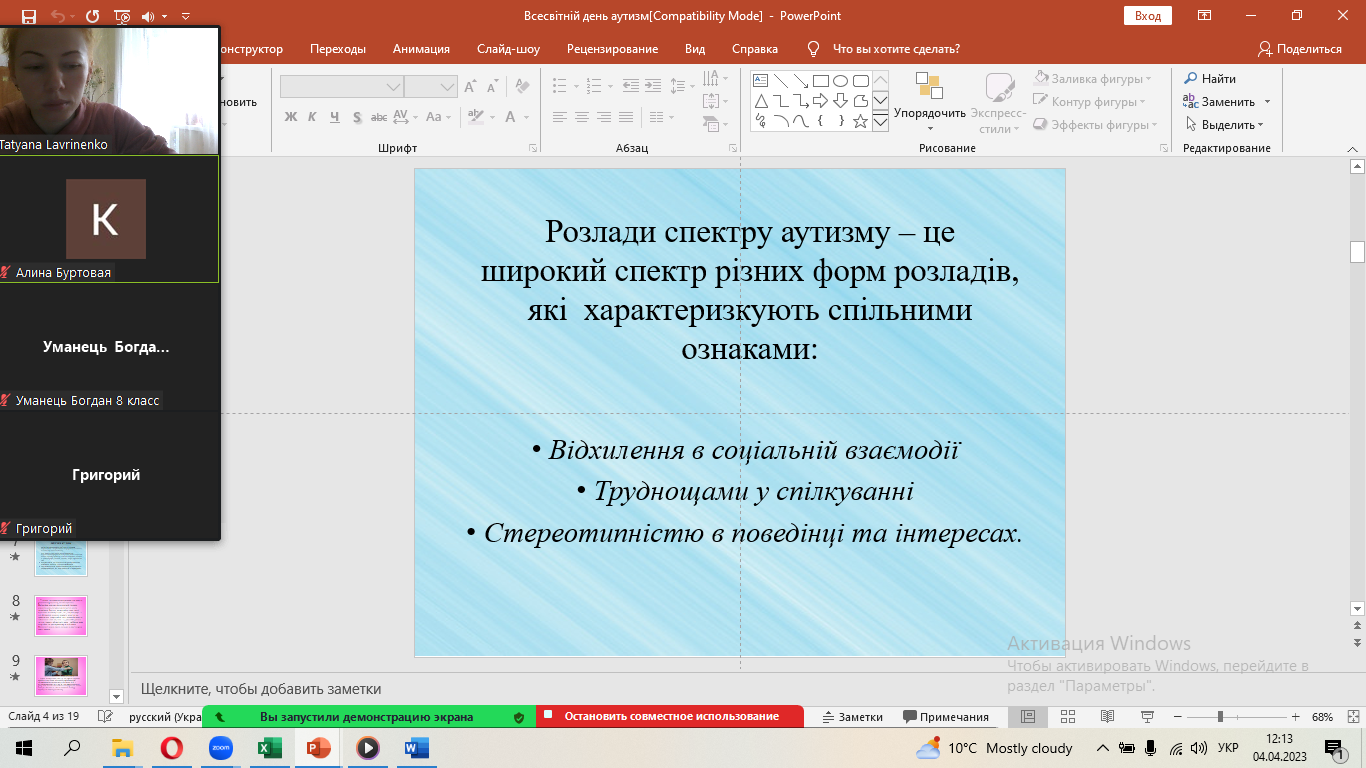Click Остановить совместное использование button
The image size is (1366, 768).
[x=670, y=717]
